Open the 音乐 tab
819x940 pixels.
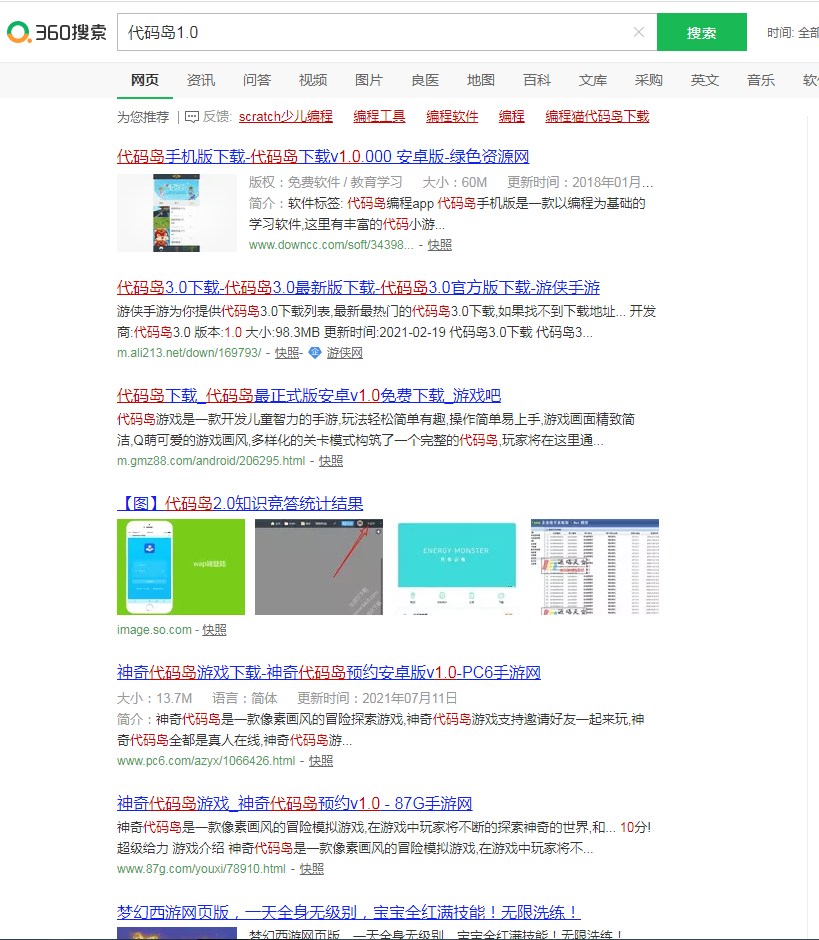pyautogui.click(x=761, y=80)
